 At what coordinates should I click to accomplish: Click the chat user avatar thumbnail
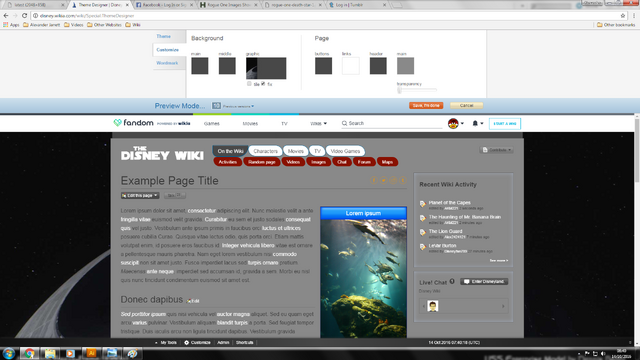[433, 306]
